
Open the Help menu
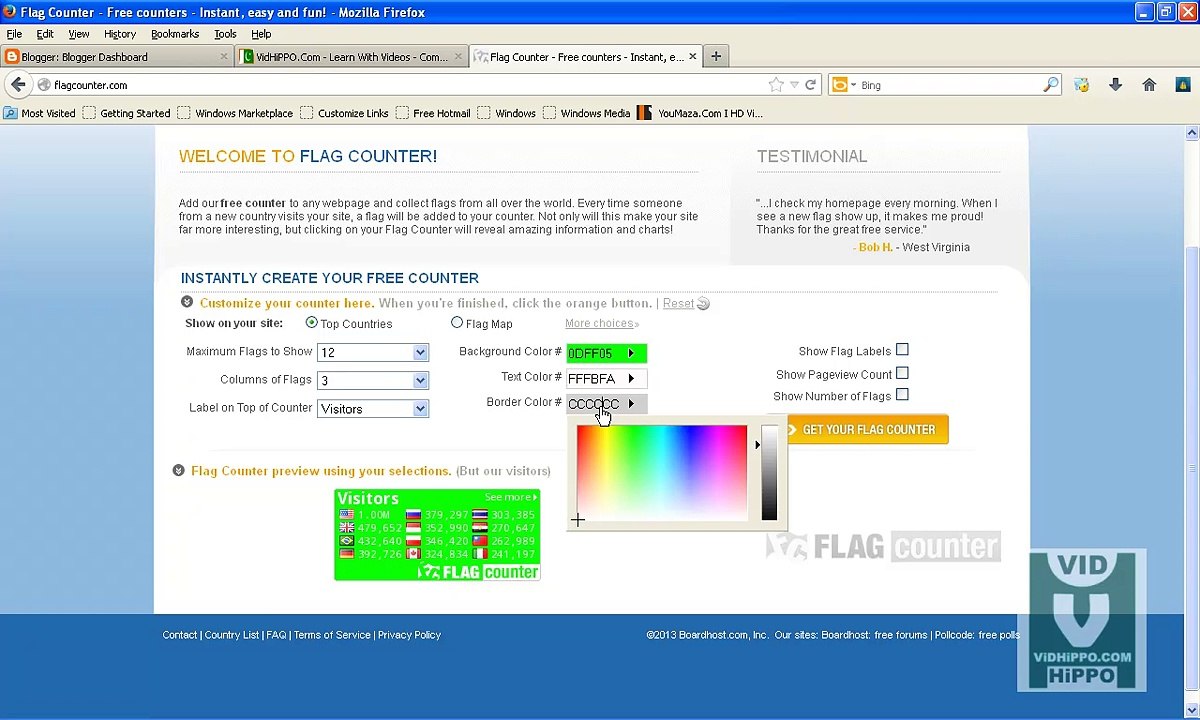tap(261, 34)
